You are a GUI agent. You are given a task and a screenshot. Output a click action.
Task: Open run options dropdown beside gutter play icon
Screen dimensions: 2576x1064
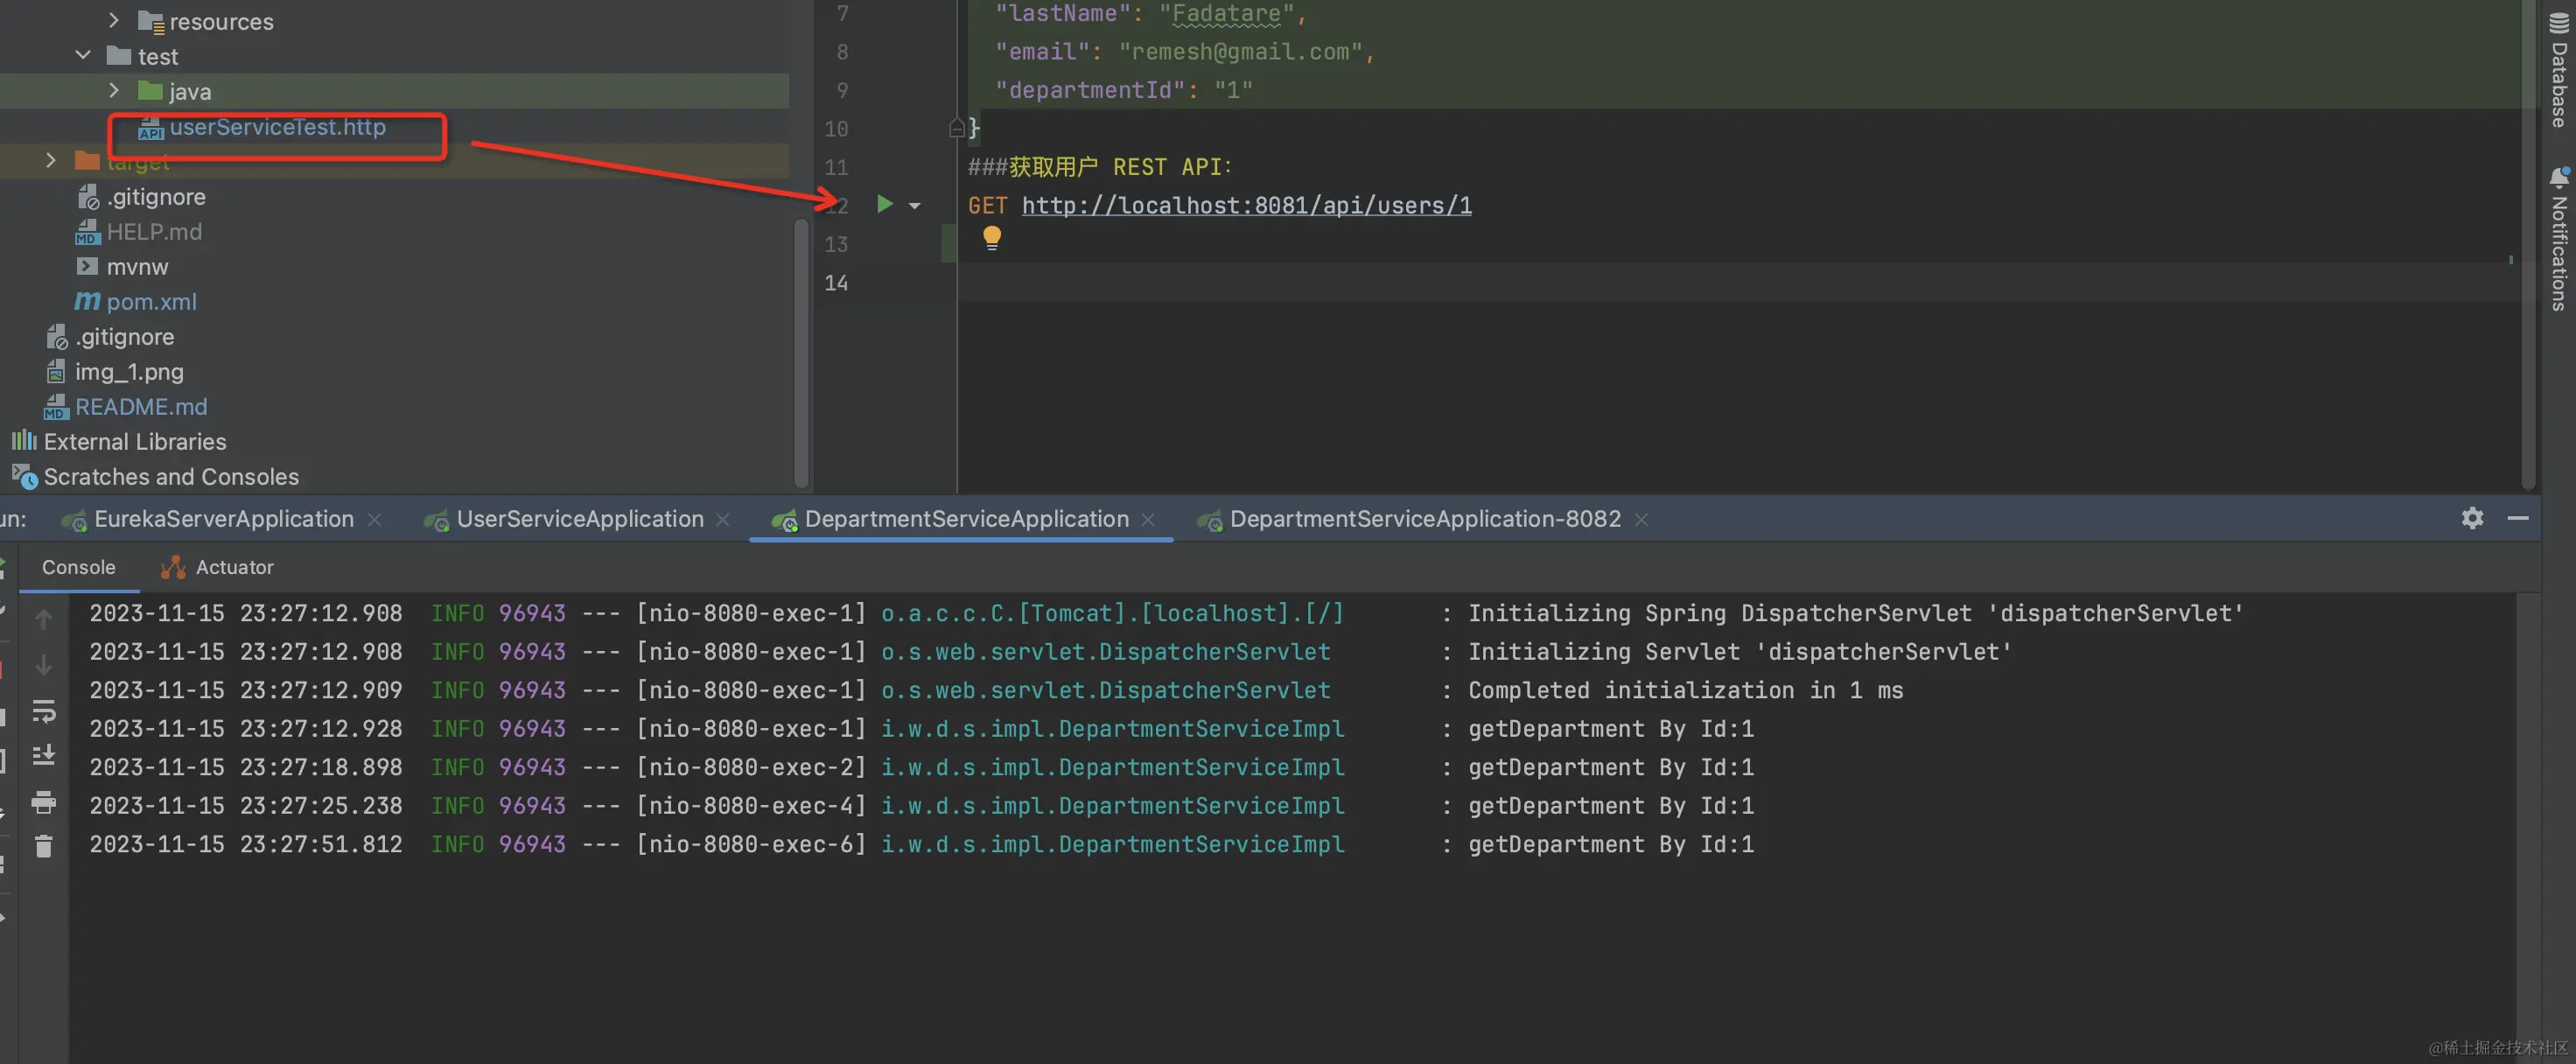(914, 206)
